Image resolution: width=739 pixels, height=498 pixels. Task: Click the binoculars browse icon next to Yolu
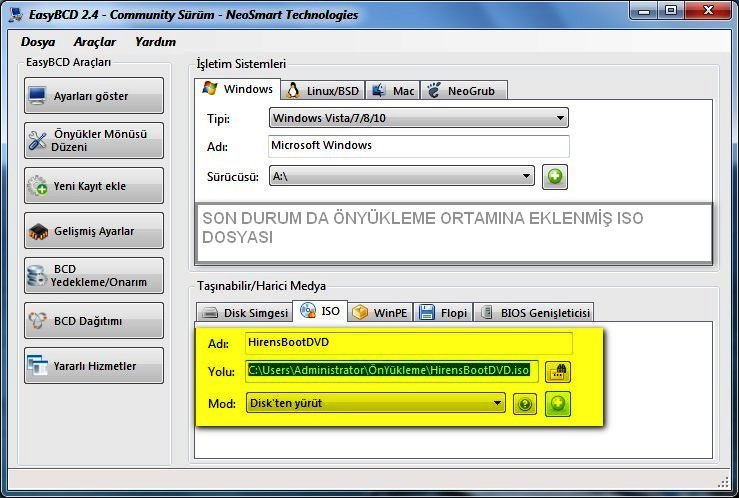[x=558, y=372]
